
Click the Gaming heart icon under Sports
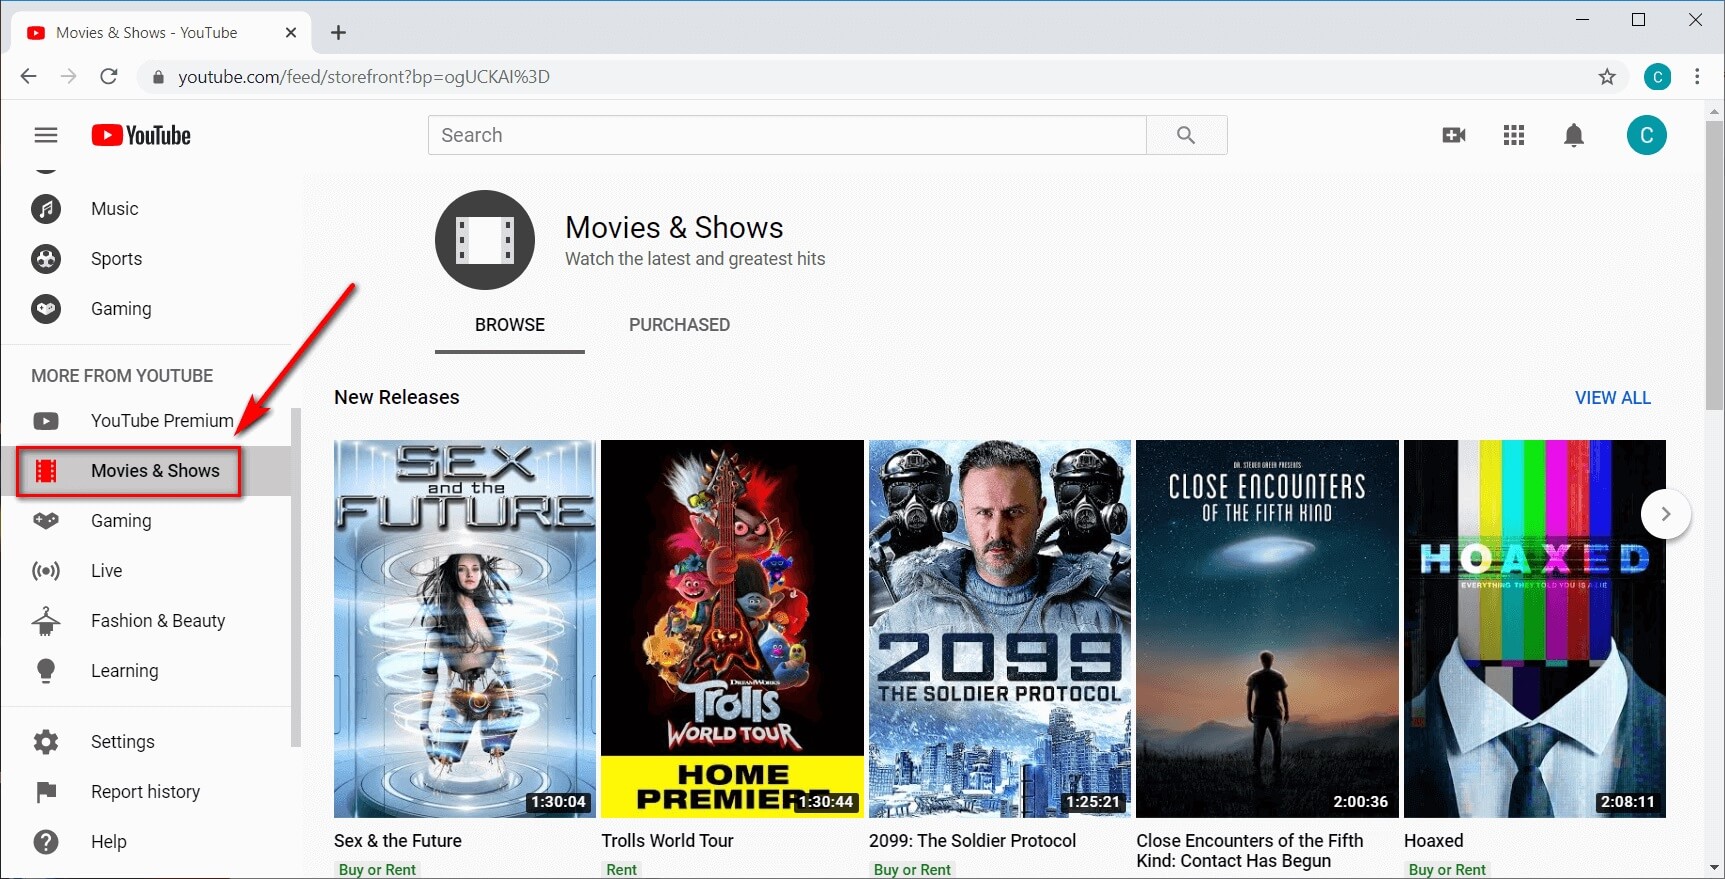click(46, 309)
